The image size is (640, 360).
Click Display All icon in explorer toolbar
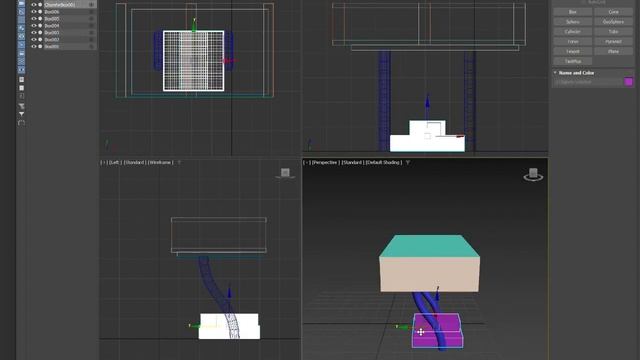(x=22, y=79)
